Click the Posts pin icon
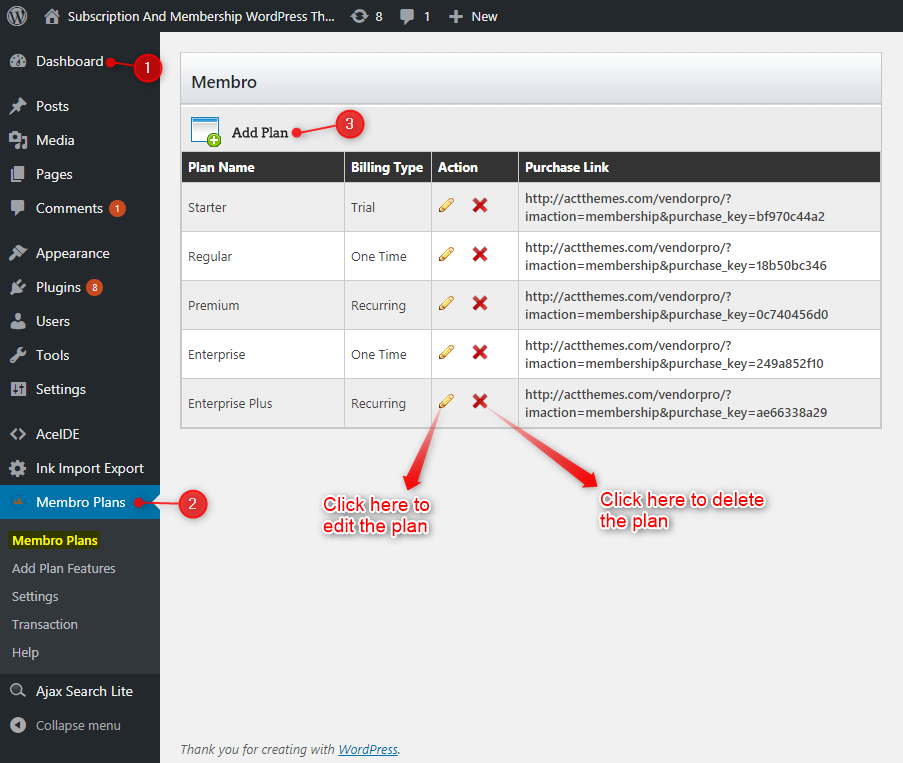903x763 pixels. [x=18, y=106]
